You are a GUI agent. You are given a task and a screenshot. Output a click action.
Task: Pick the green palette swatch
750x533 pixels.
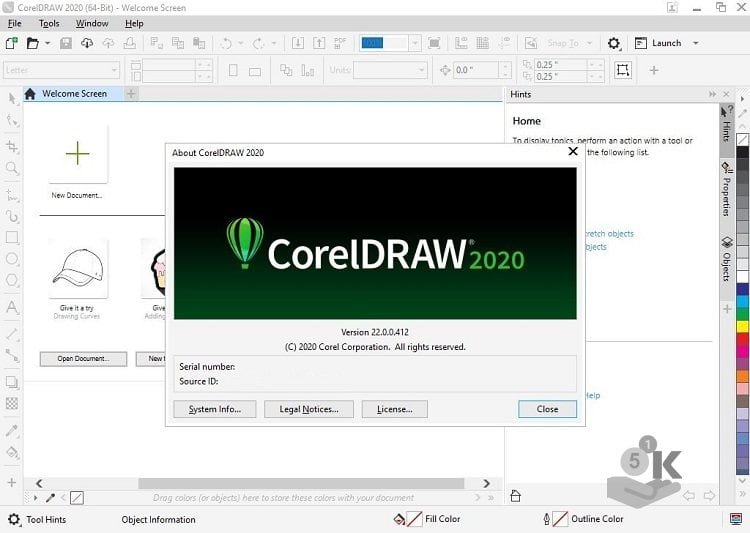click(742, 314)
